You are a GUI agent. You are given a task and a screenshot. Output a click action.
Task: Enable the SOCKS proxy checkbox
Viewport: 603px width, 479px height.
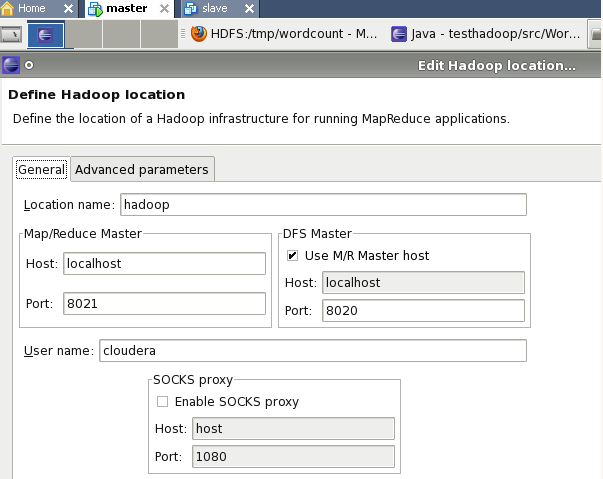[162, 402]
